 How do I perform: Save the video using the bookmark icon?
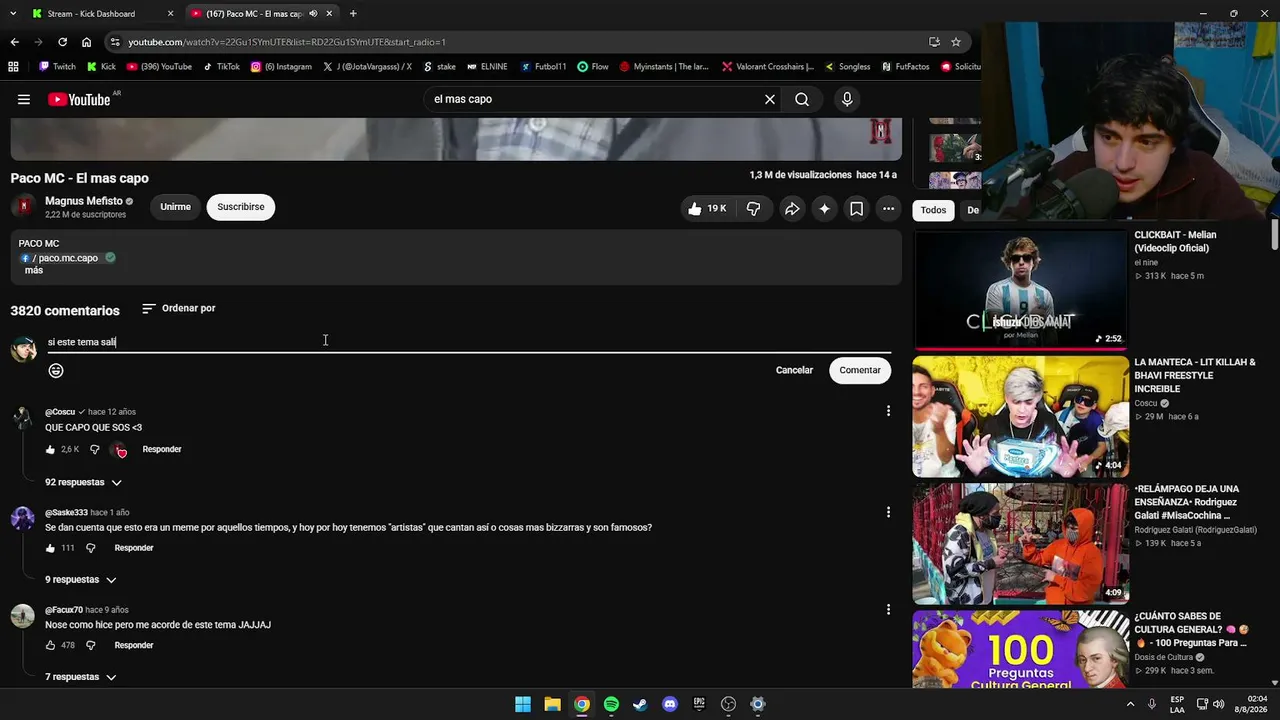pyautogui.click(x=856, y=208)
